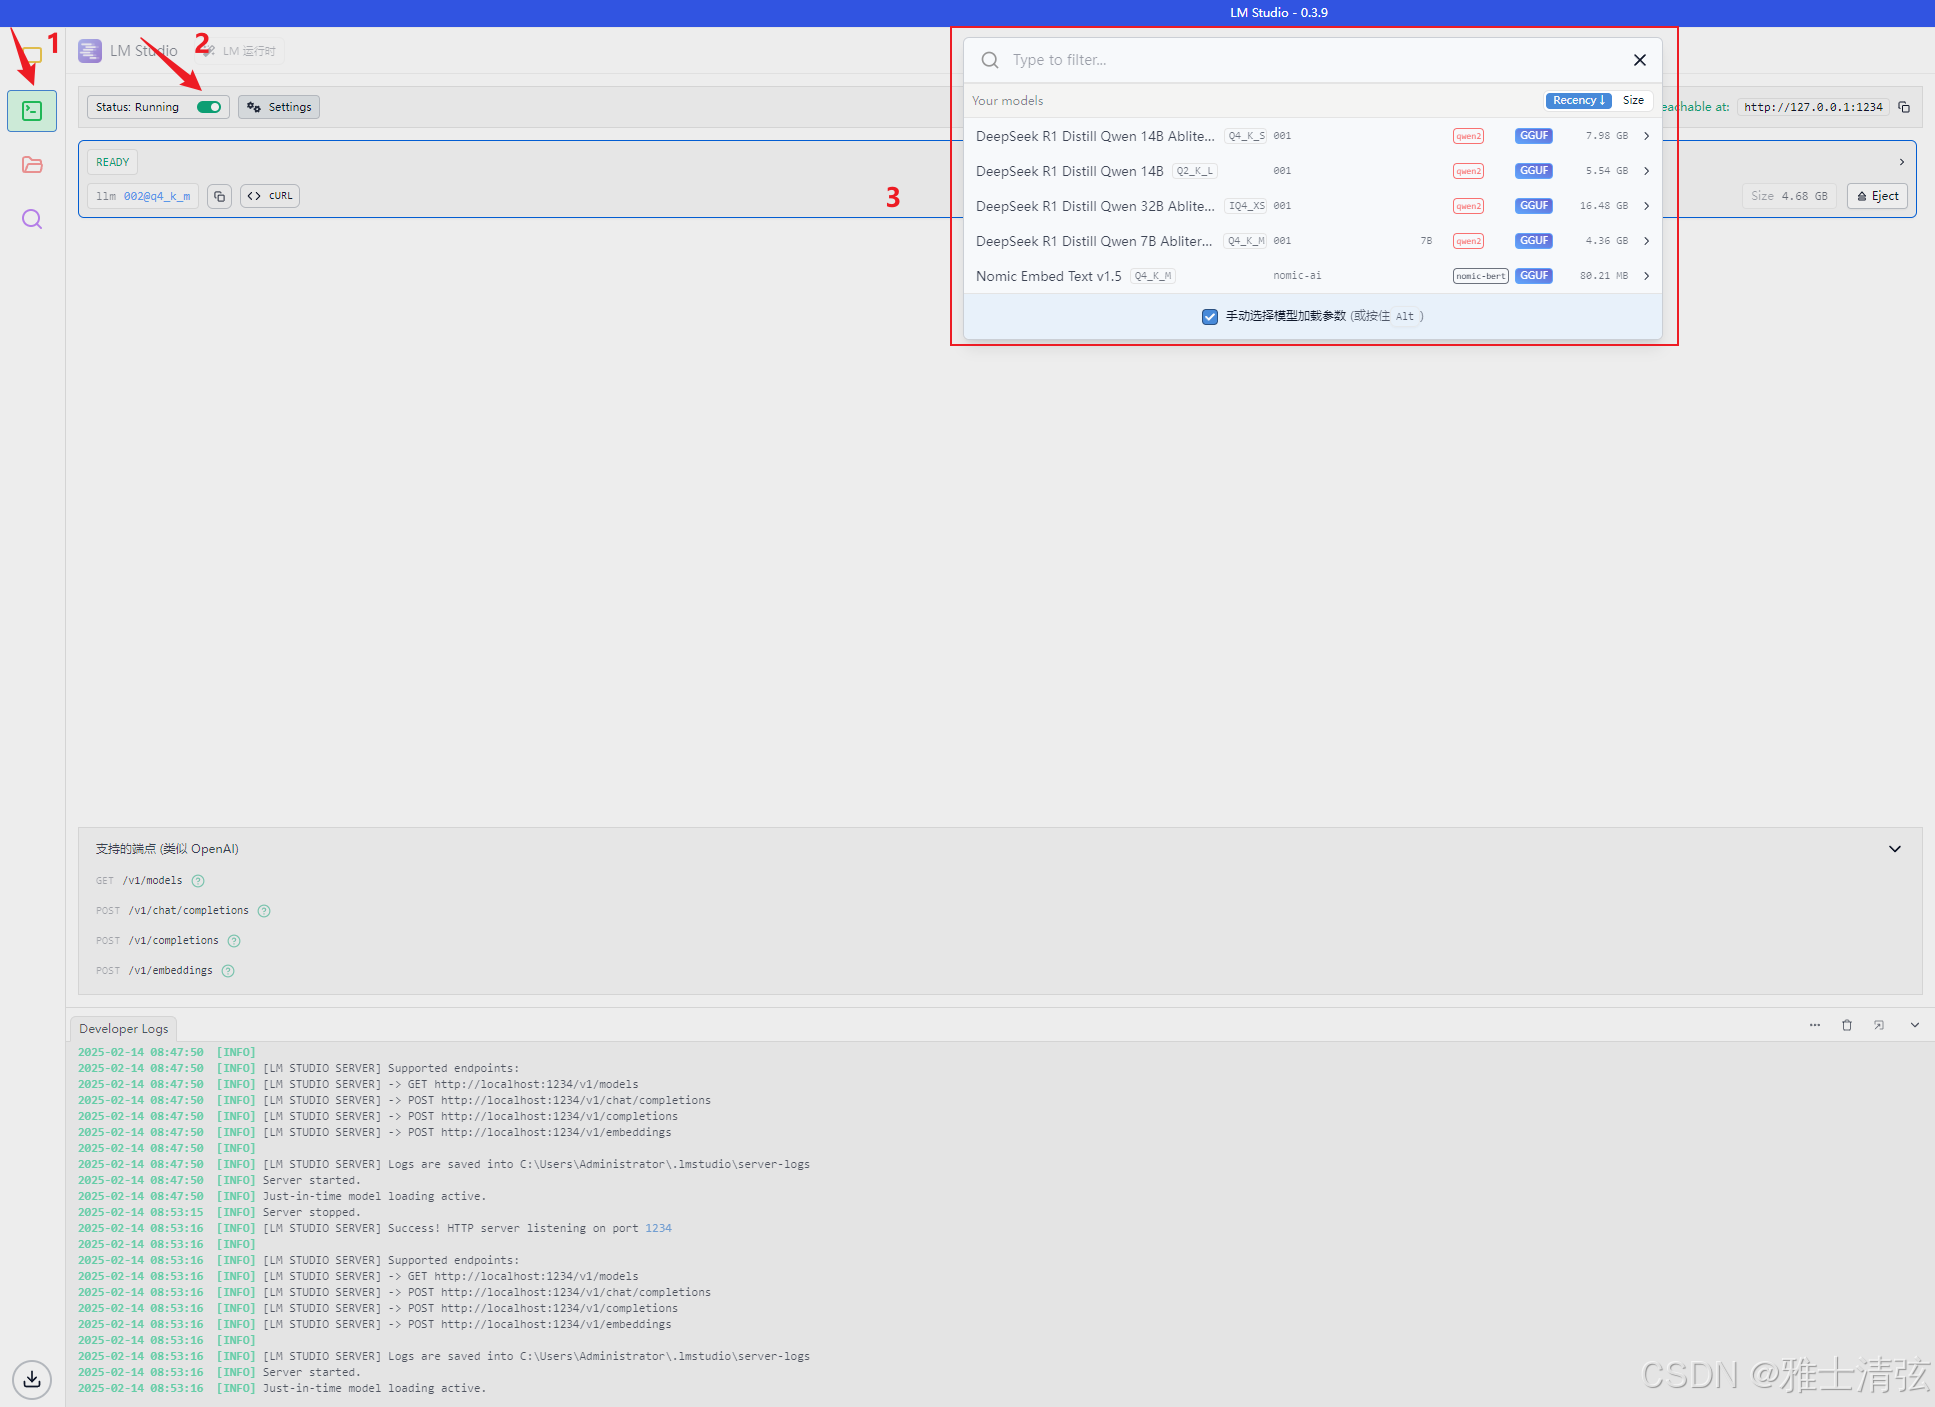Toggle the server Status Running switch
The height and width of the screenshot is (1407, 1935).
click(x=209, y=107)
